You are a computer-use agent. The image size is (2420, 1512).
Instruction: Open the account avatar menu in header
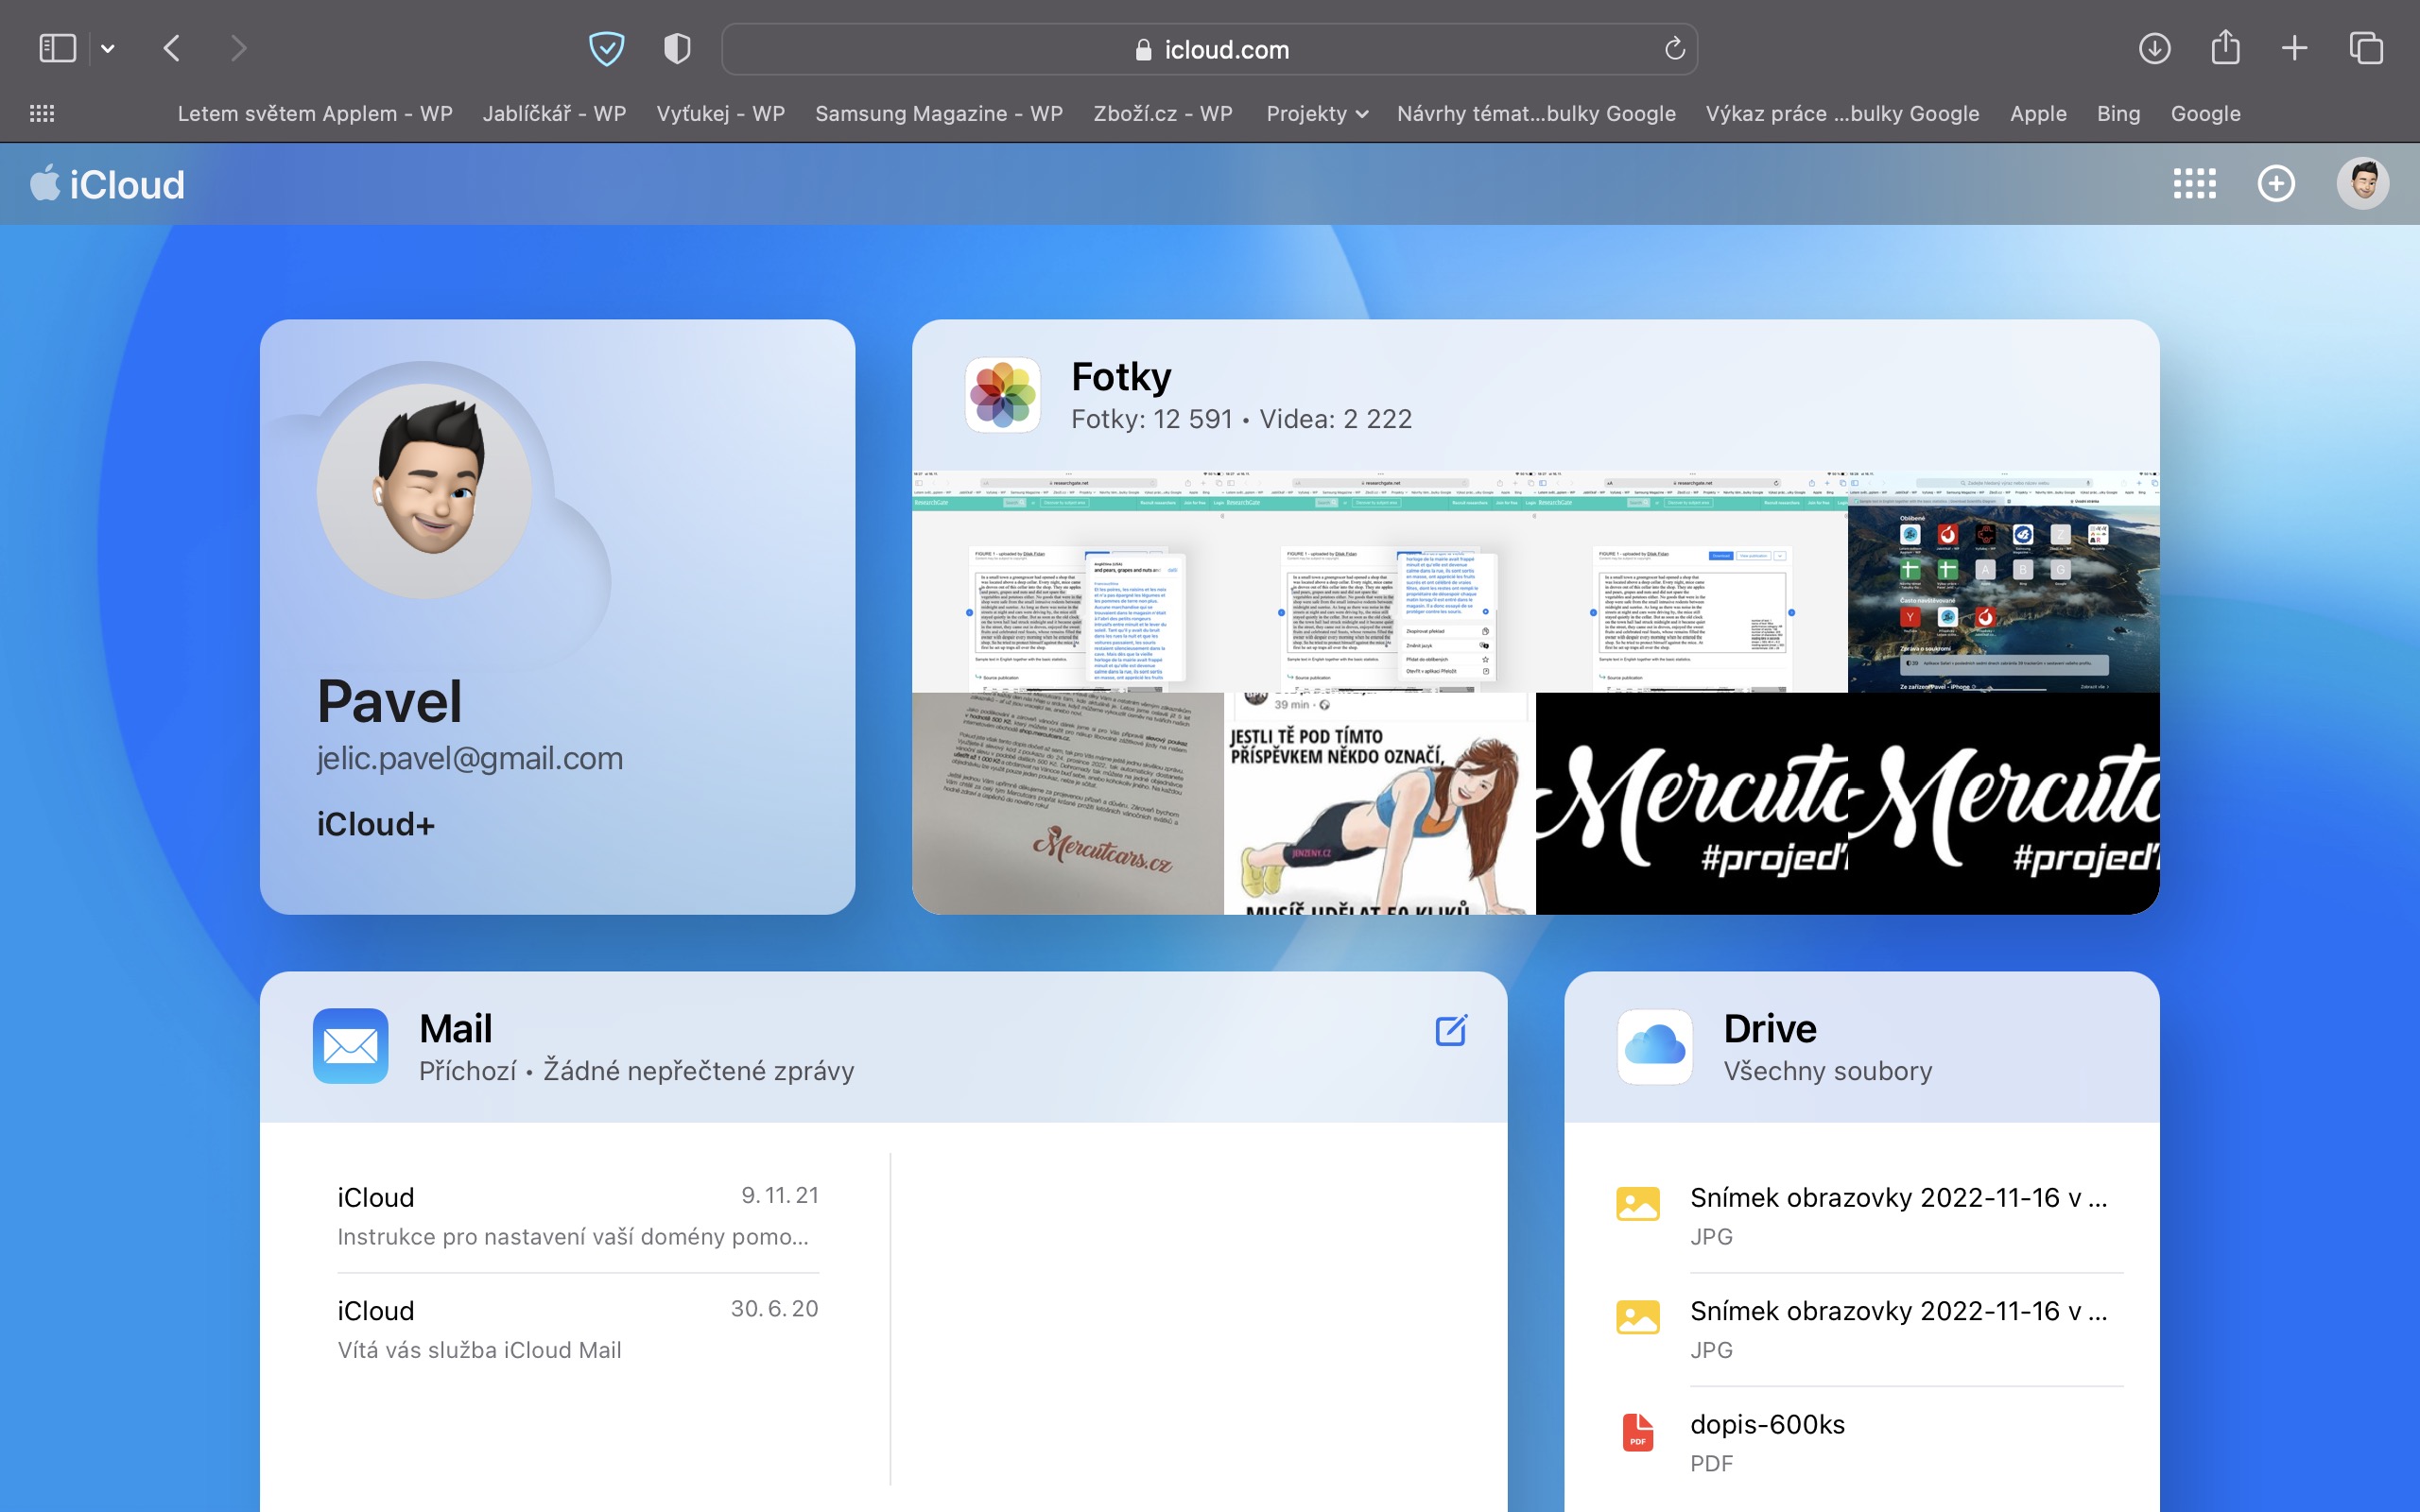pyautogui.click(x=2362, y=184)
